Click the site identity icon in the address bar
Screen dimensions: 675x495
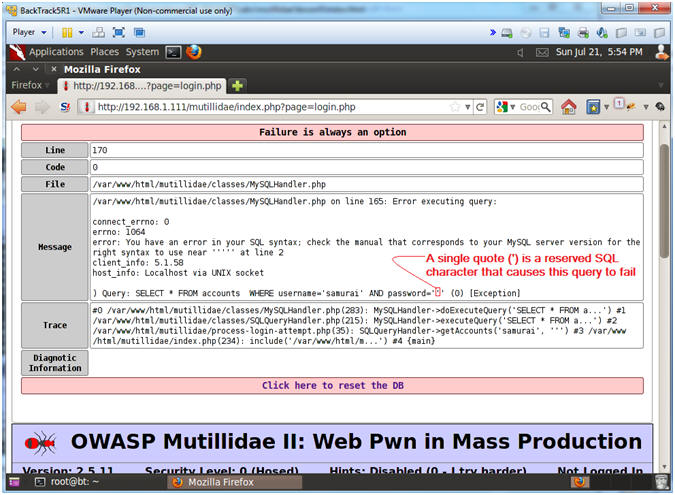click(87, 107)
